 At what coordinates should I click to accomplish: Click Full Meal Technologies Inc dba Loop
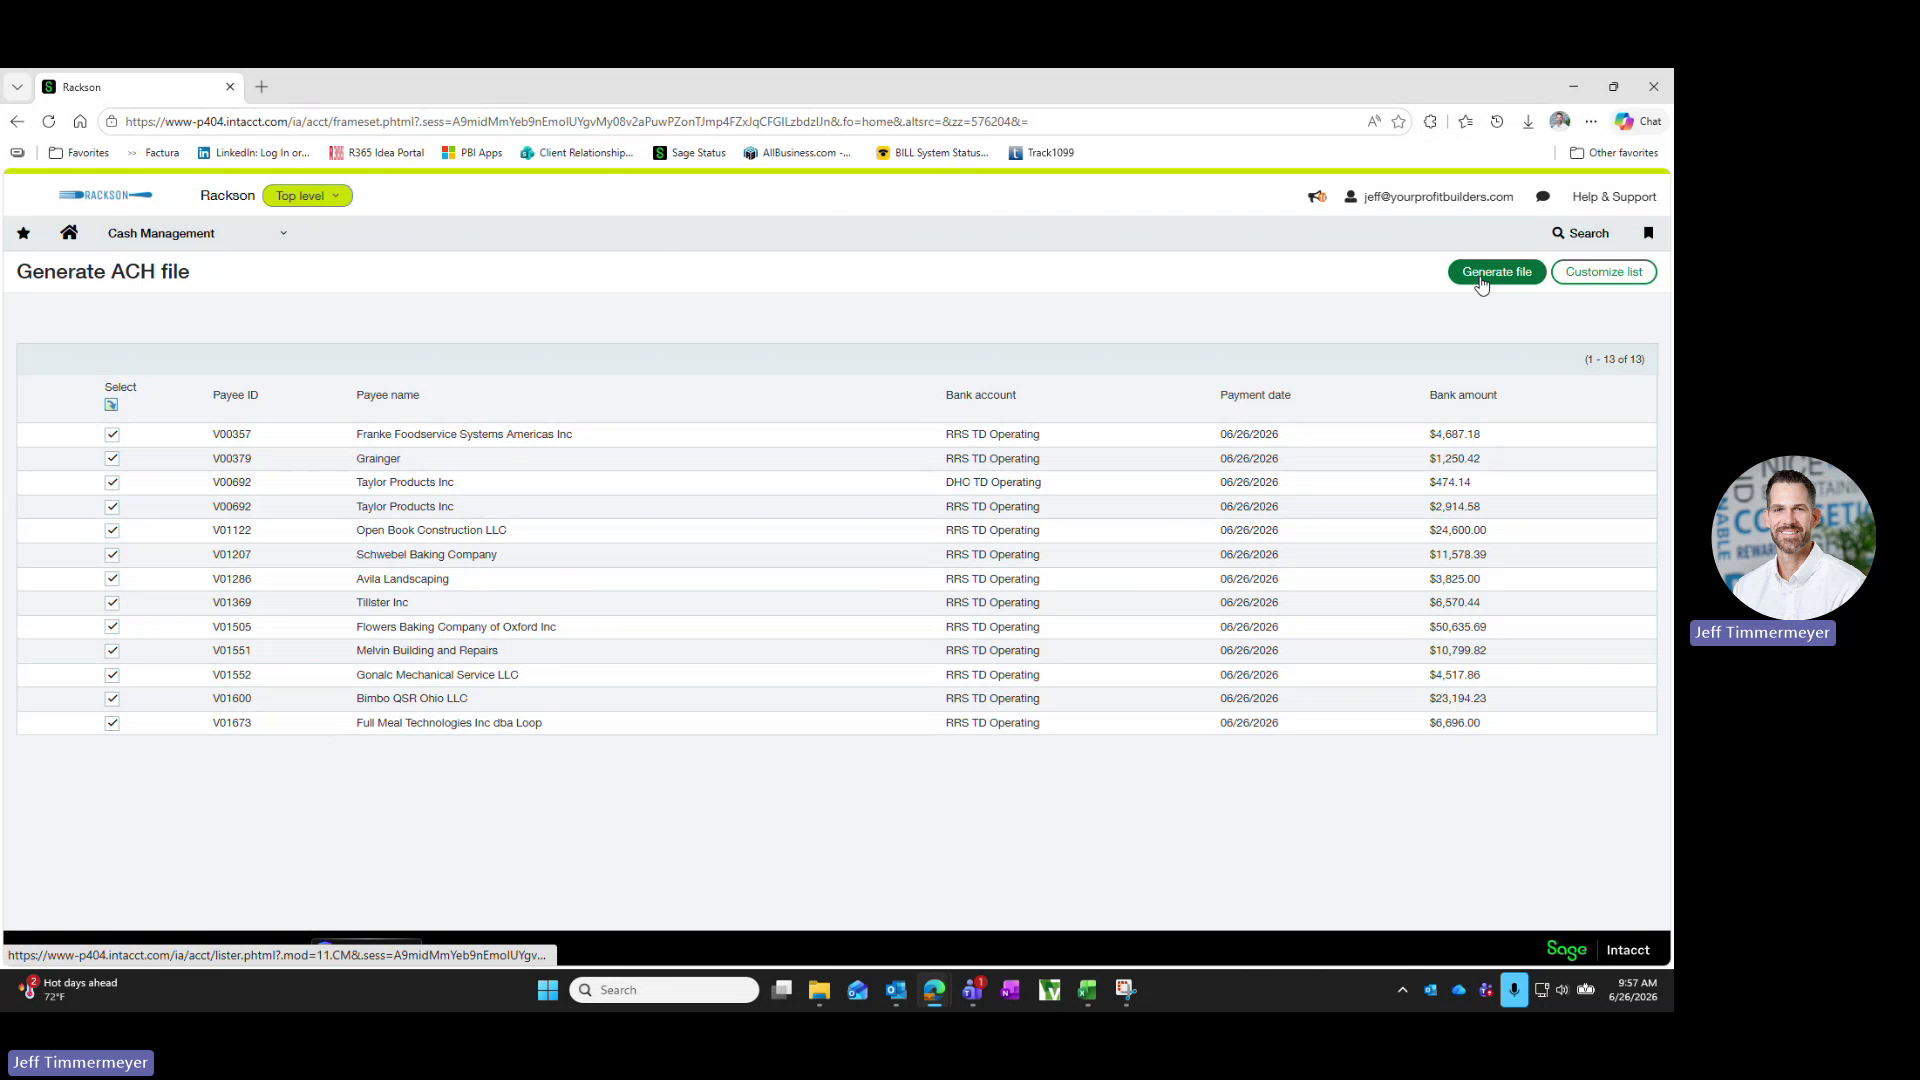(x=449, y=723)
